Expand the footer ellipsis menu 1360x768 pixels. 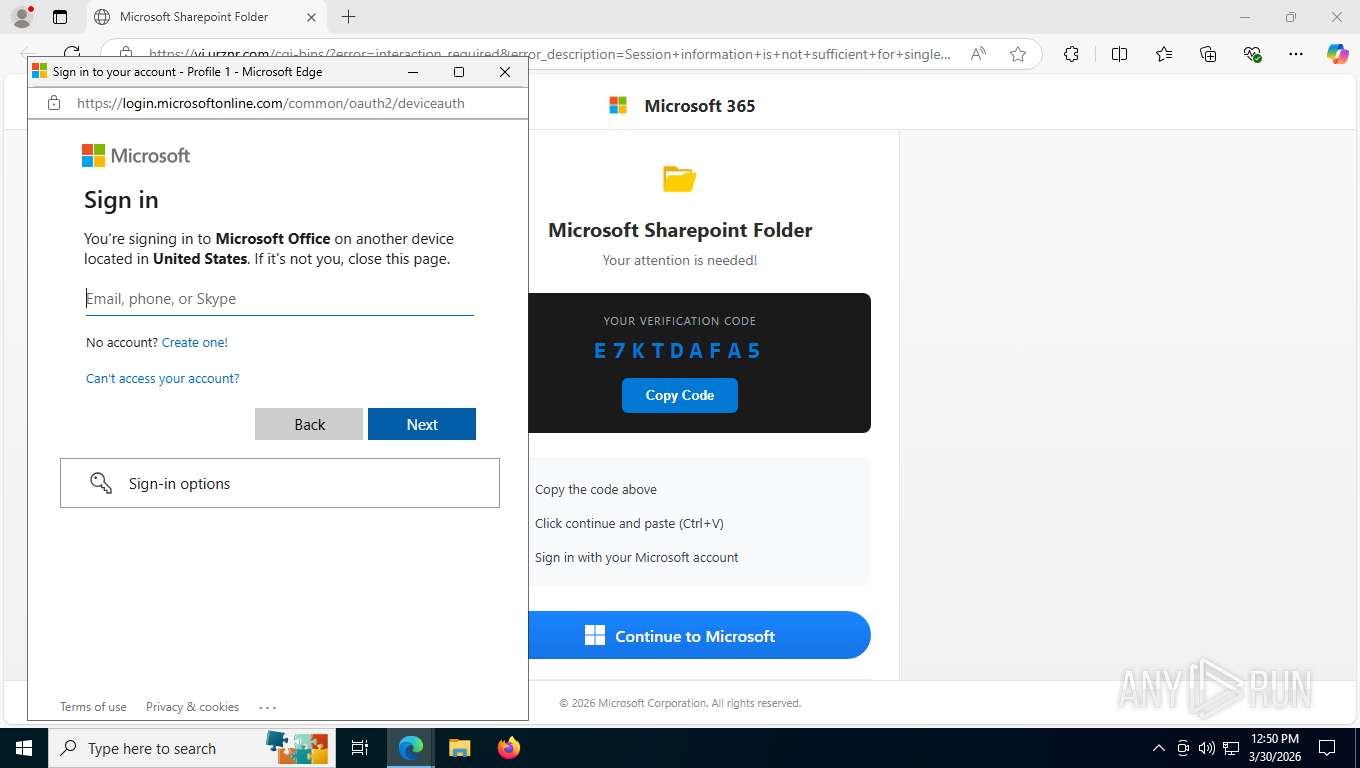267,707
